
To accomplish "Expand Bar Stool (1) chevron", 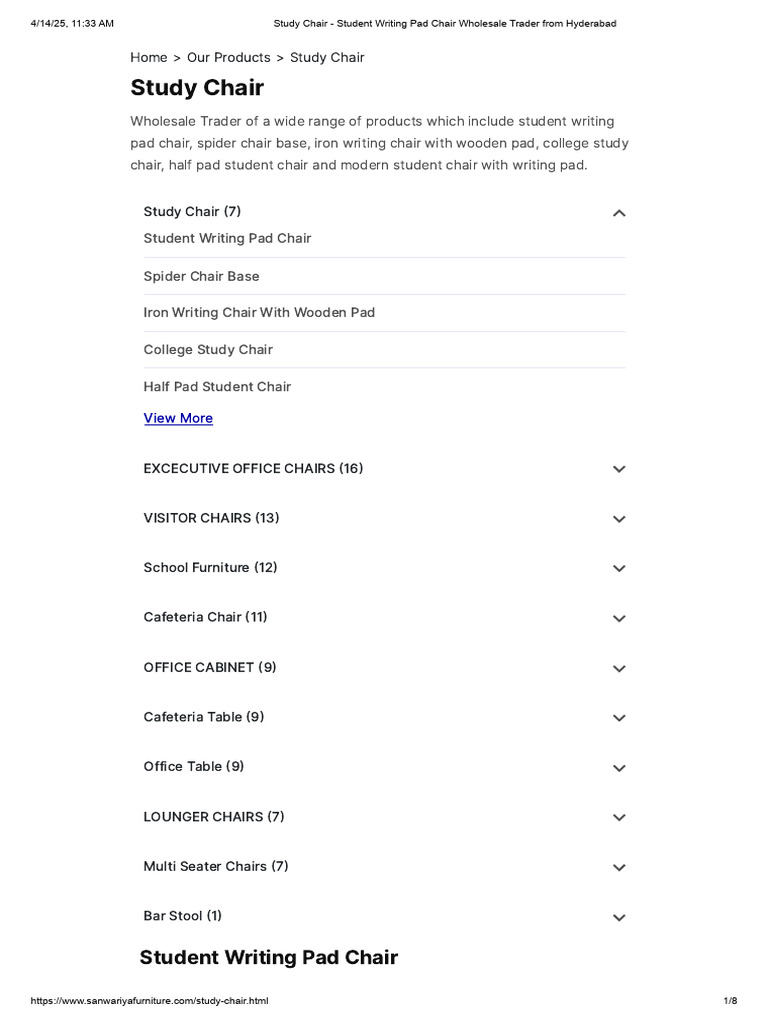I will tap(618, 917).
